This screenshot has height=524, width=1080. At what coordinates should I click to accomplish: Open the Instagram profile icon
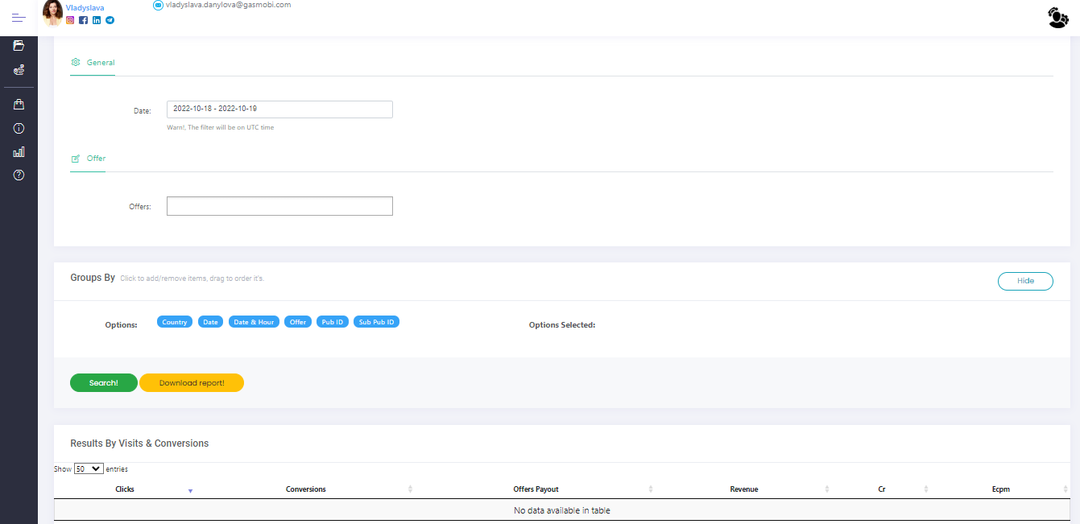70,20
